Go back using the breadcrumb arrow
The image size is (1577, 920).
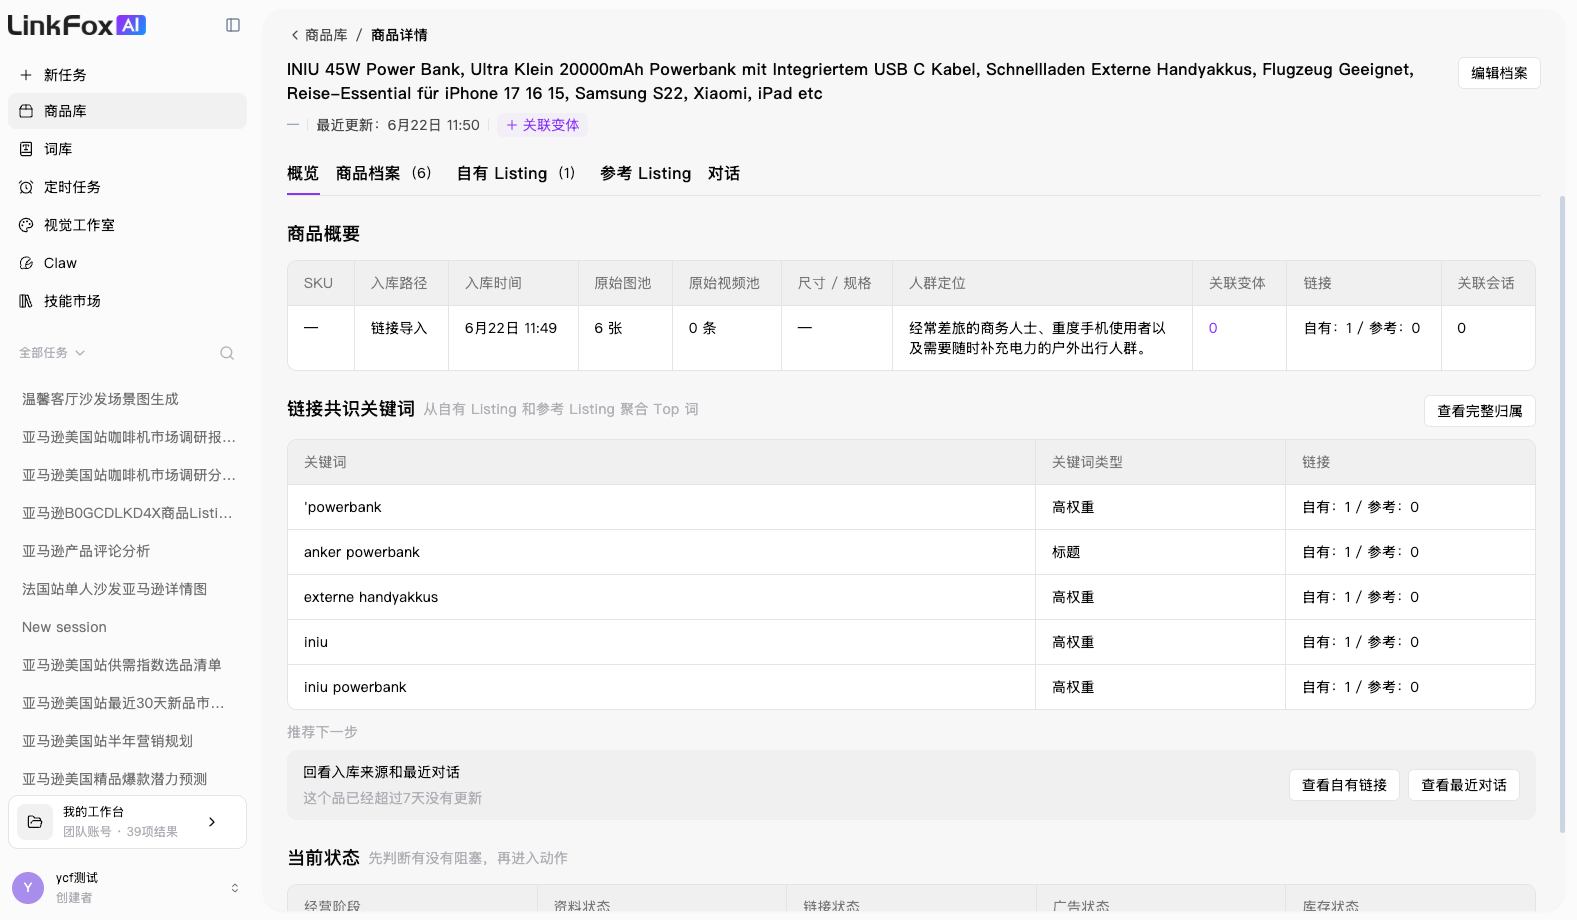coord(295,35)
